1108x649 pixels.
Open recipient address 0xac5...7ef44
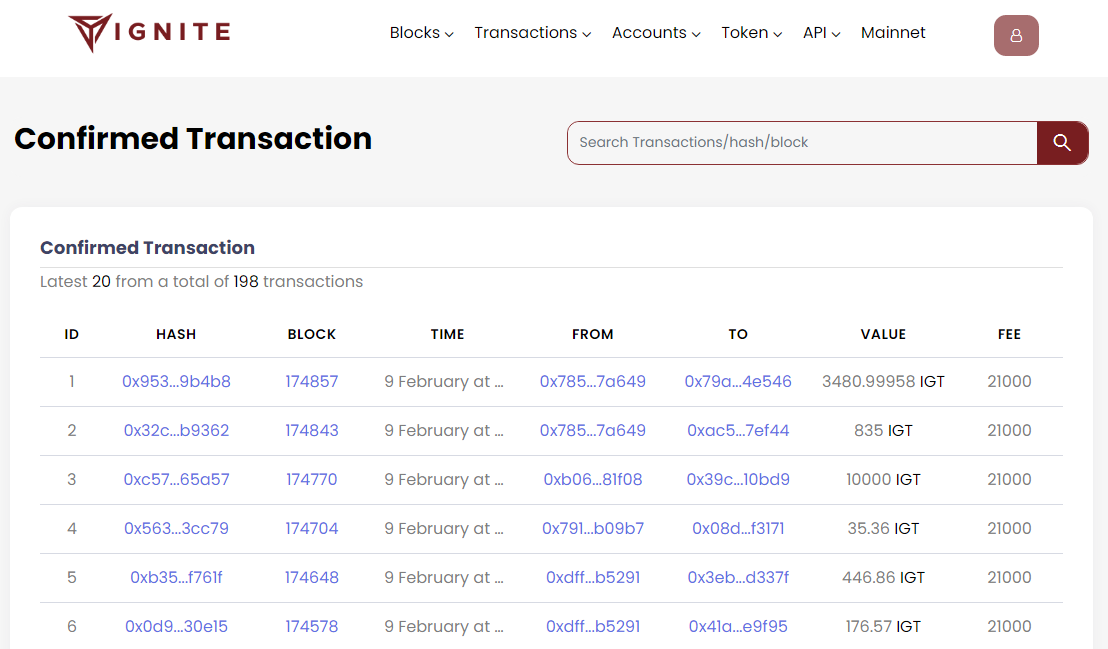738,431
